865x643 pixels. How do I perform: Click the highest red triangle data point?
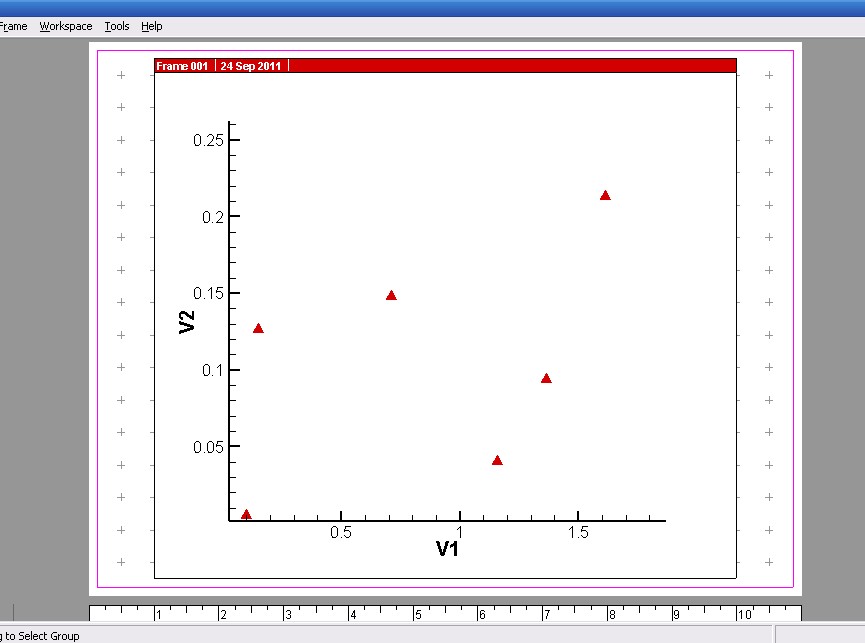click(x=605, y=196)
